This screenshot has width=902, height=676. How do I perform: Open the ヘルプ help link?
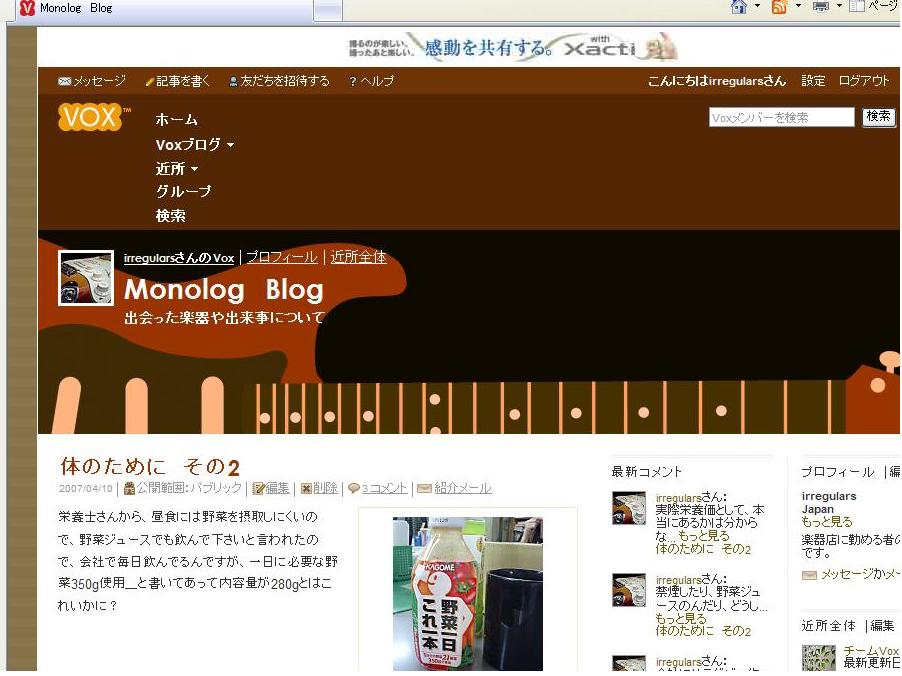(372, 81)
